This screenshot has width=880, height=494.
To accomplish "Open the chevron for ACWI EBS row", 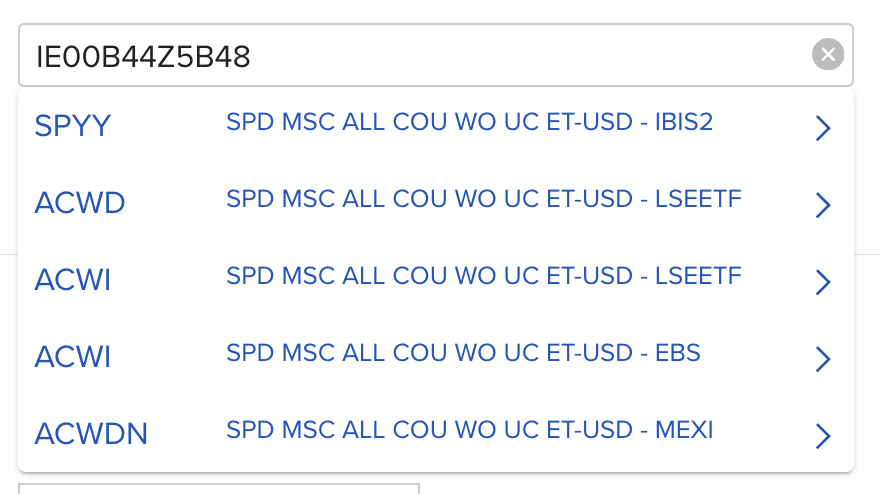I will point(823,359).
